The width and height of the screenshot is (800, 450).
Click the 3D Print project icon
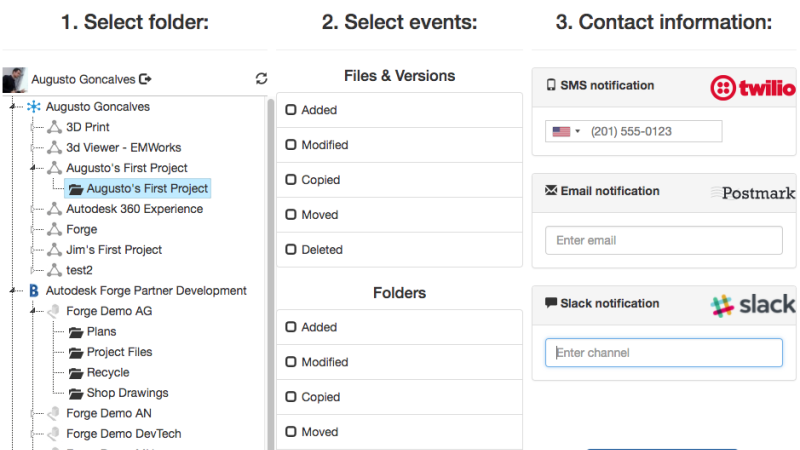click(54, 127)
